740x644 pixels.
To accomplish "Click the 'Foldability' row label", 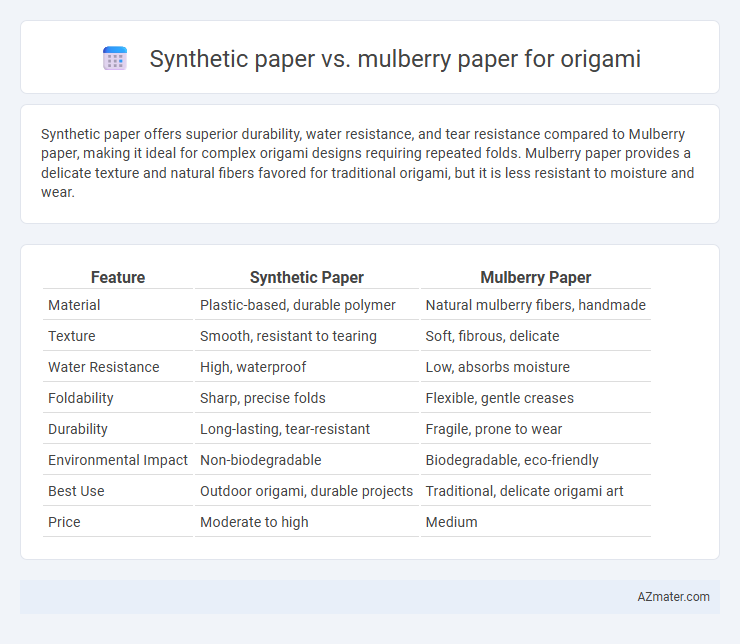I will [x=81, y=398].
